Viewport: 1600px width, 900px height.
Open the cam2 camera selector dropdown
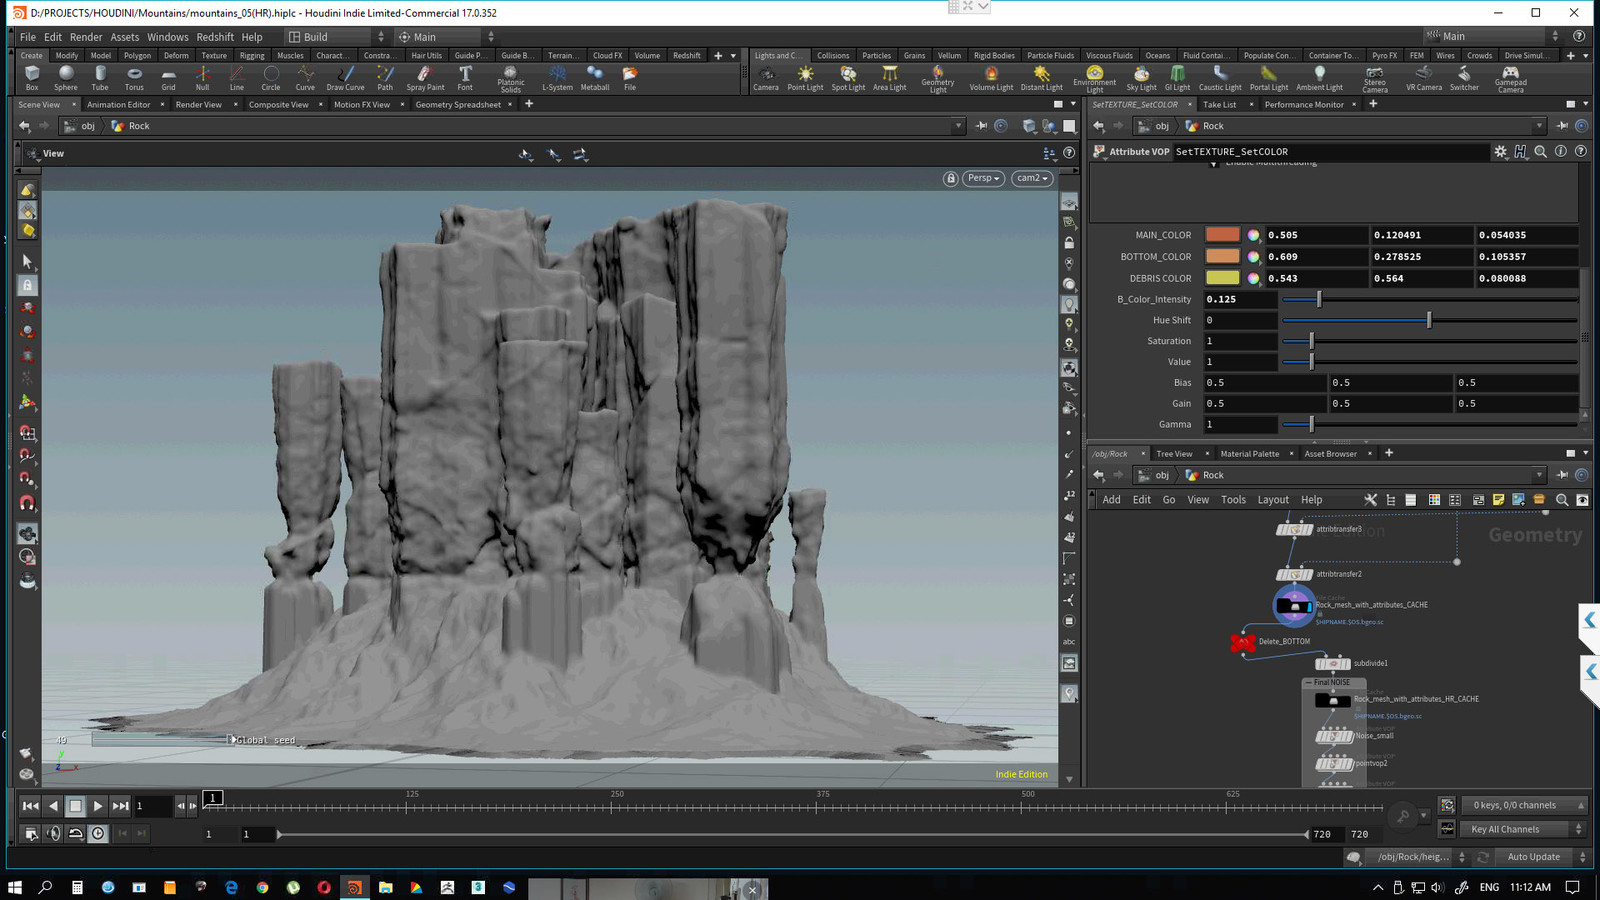coord(1031,177)
